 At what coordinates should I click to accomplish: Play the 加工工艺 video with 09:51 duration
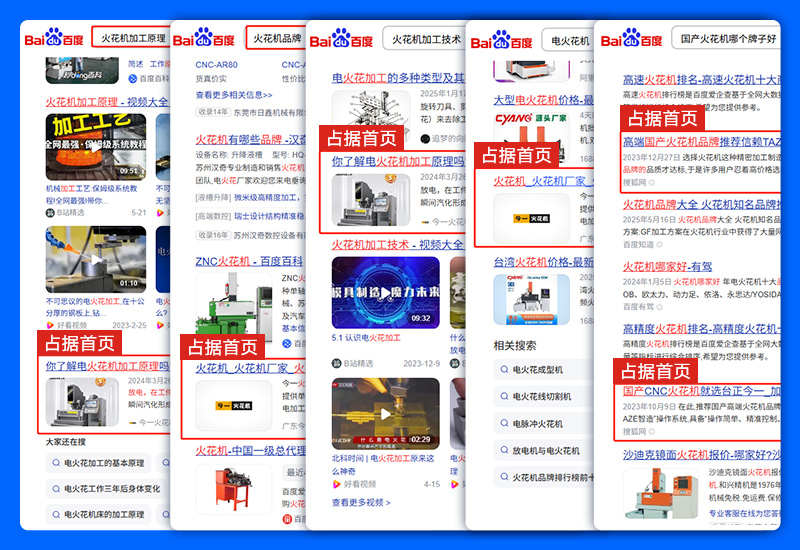click(x=96, y=147)
